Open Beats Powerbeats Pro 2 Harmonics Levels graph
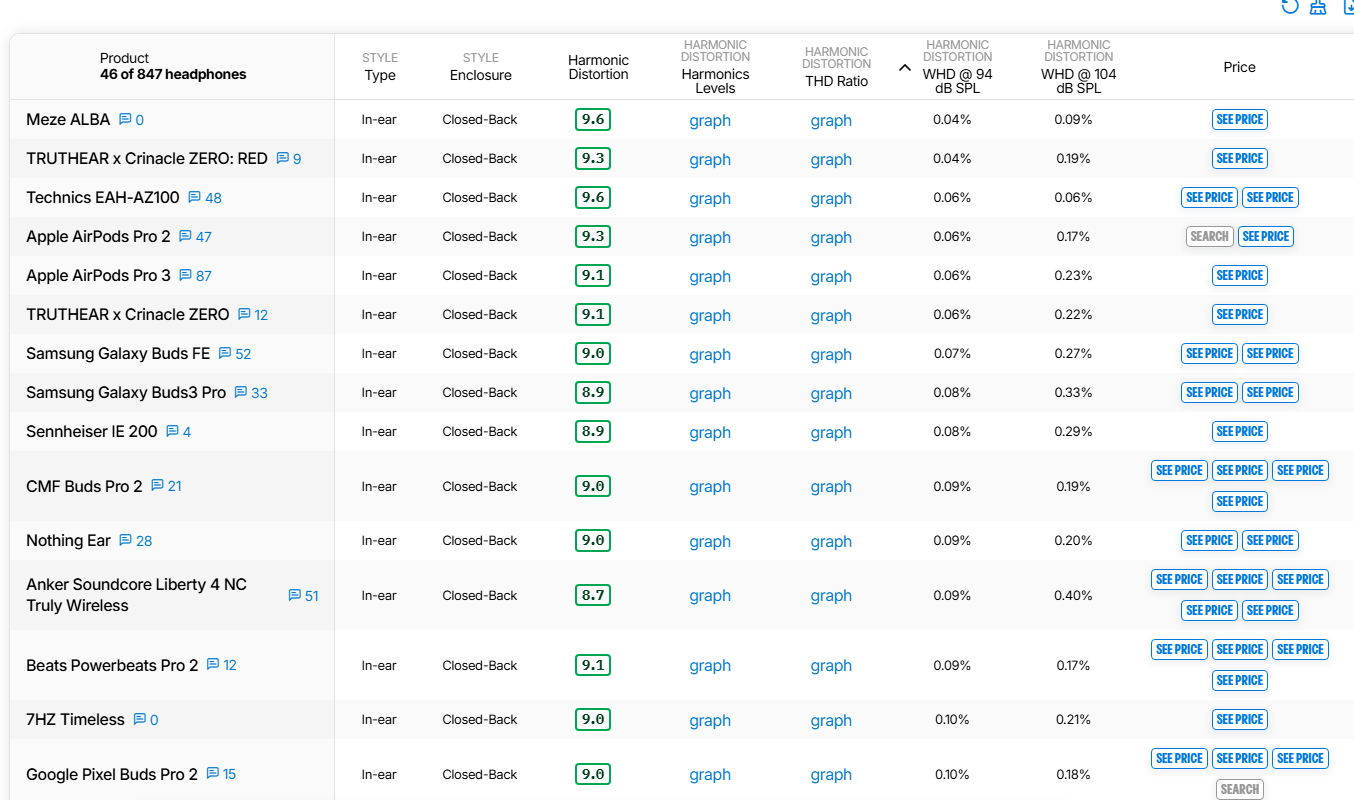The height and width of the screenshot is (800, 1354). (x=710, y=666)
